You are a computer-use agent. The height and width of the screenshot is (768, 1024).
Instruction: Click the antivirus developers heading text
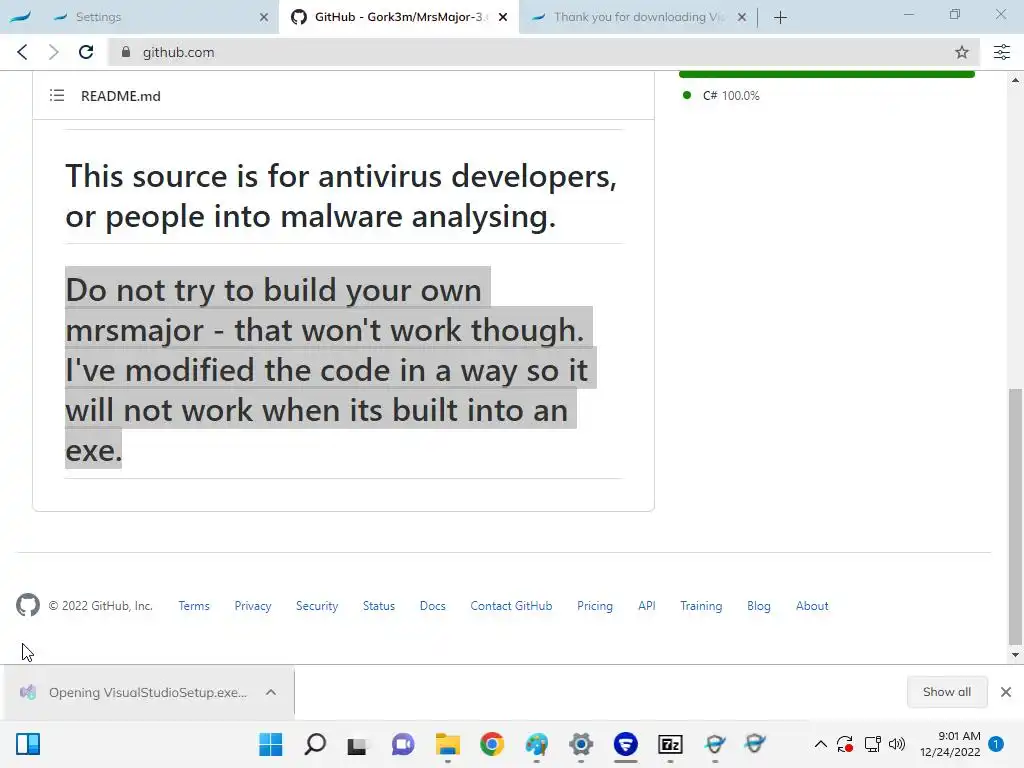pos(341,196)
